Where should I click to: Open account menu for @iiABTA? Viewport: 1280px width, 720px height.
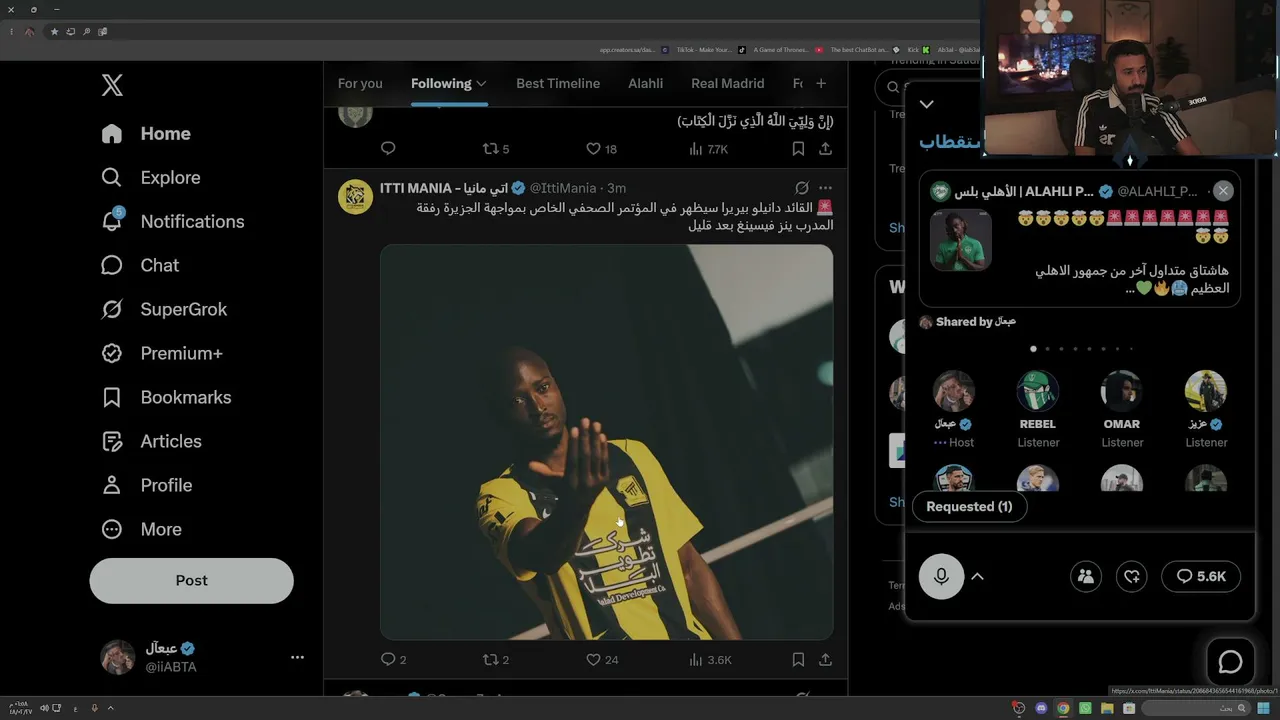[297, 657]
